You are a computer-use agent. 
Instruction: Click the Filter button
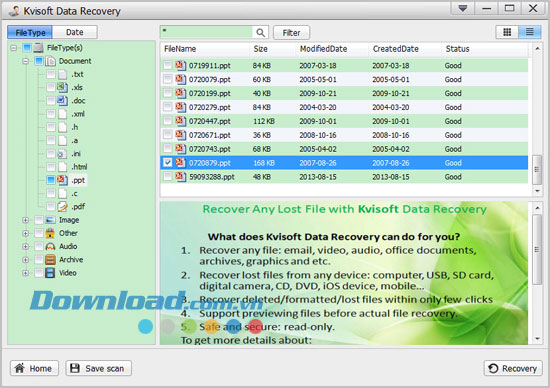pyautogui.click(x=291, y=33)
